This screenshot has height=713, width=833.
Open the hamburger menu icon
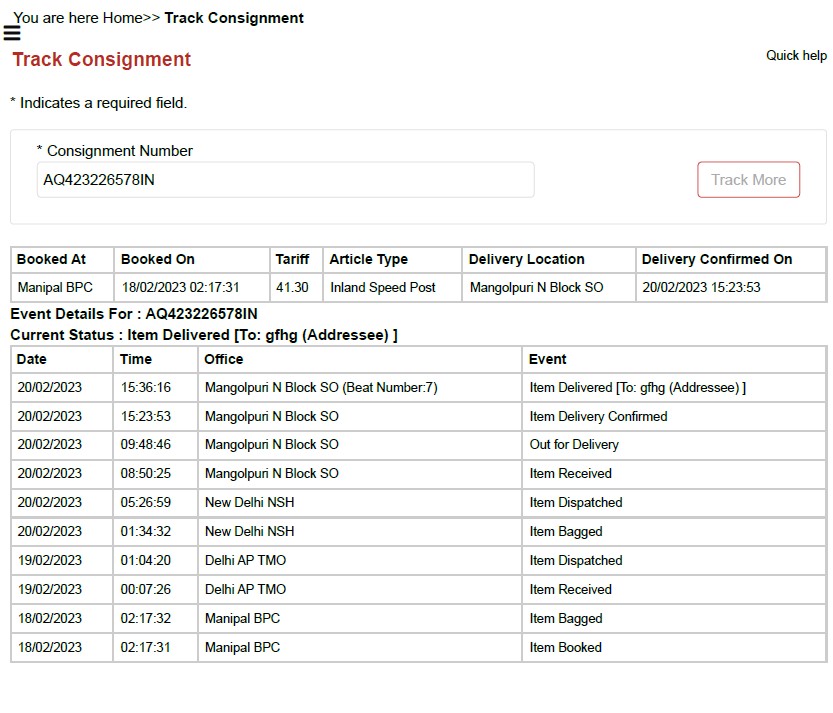point(12,33)
